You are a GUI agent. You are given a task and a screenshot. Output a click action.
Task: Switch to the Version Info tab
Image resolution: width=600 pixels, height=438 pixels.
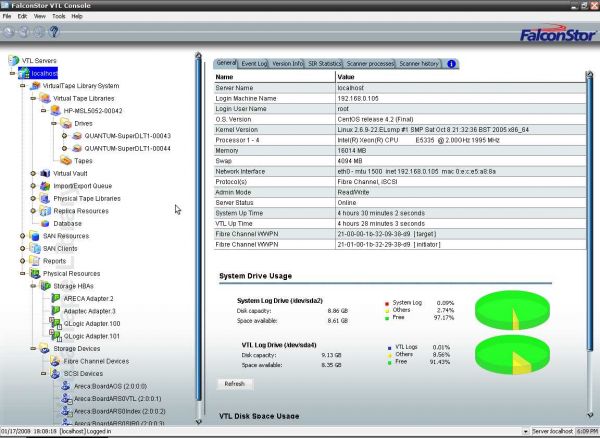coord(287,64)
